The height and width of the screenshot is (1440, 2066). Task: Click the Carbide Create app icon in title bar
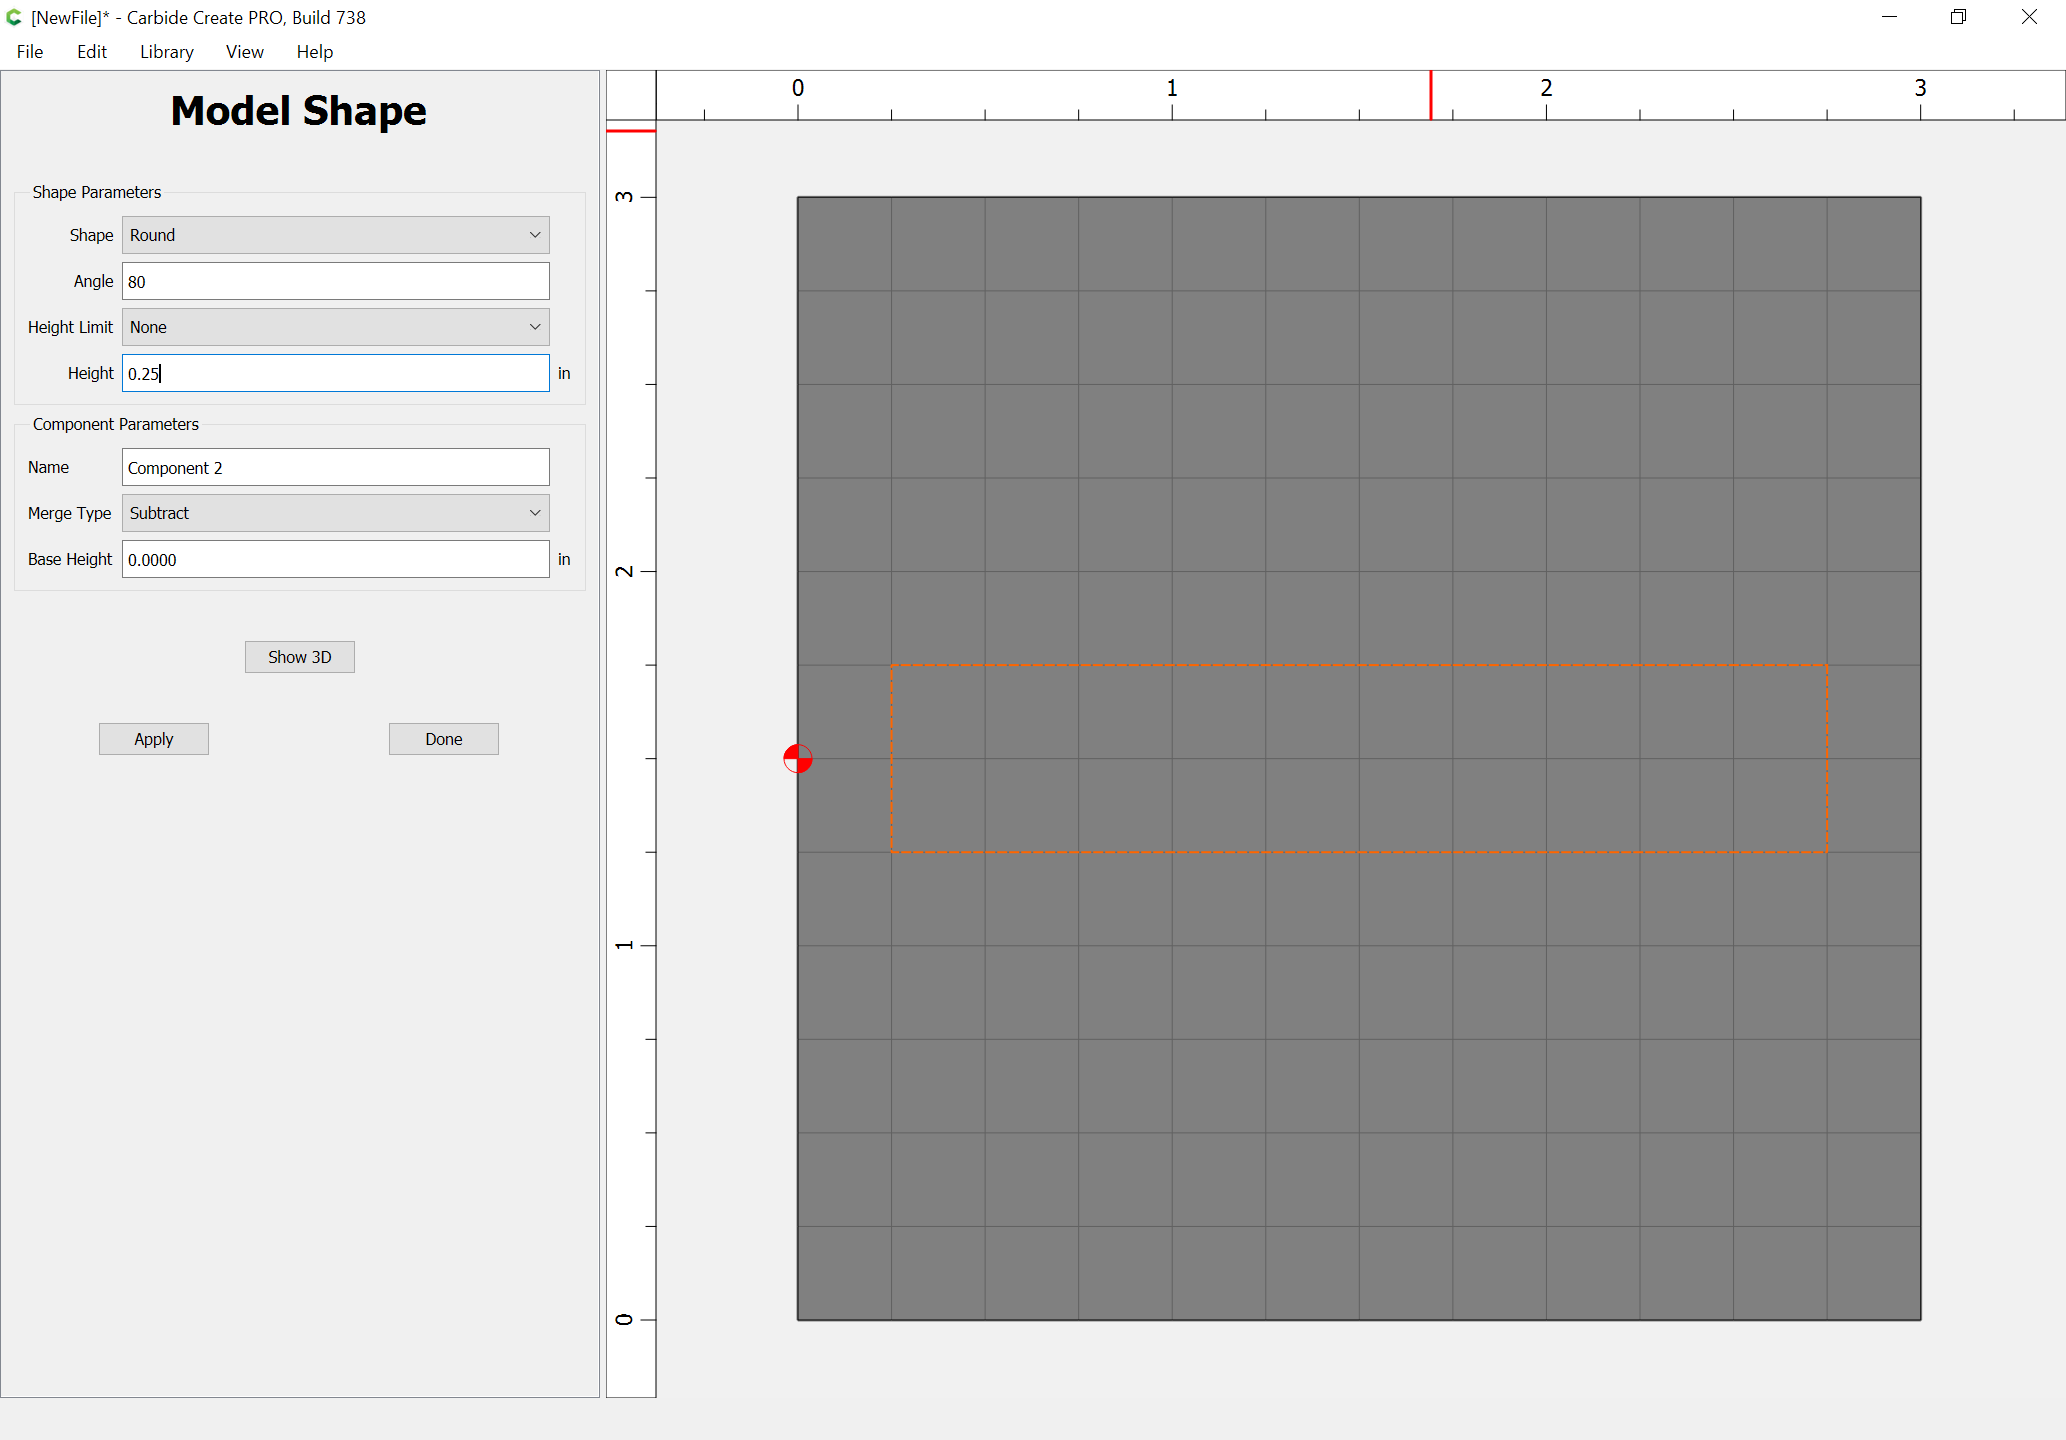coord(14,17)
